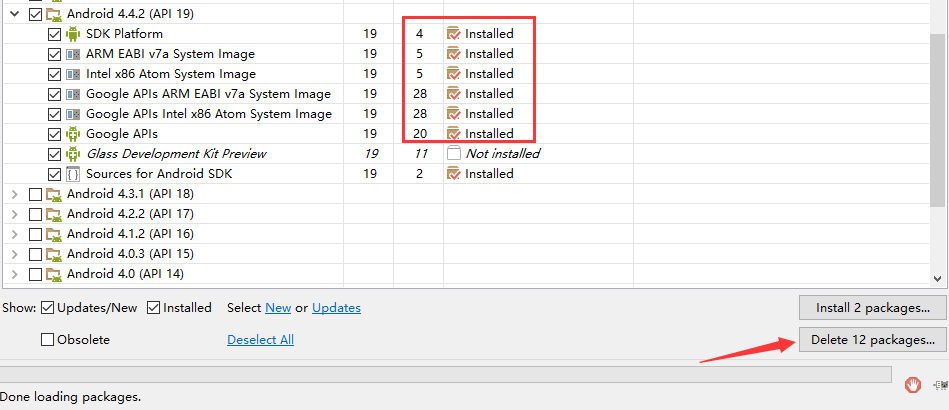
Task: Select the Glass Development Kit Preview row text
Action: (x=176, y=154)
